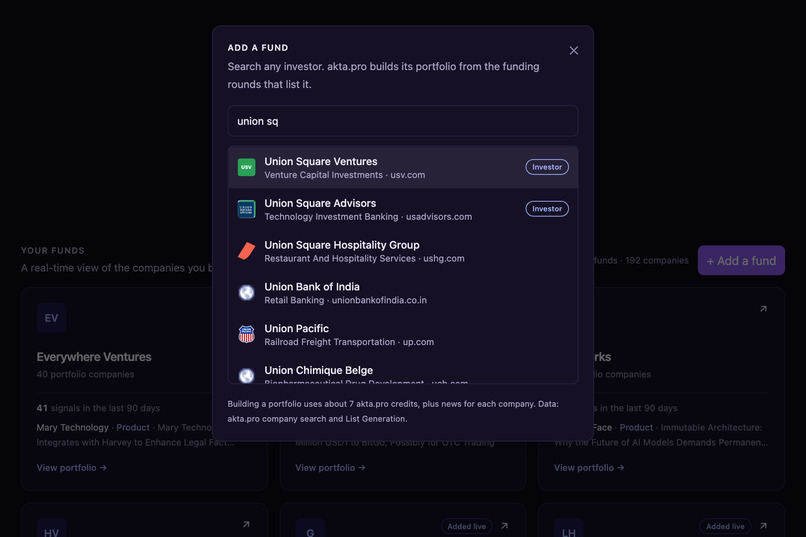This screenshot has width=806, height=537.
Task: Click the Union Square Hospitality Group logo
Action: pyautogui.click(x=246, y=251)
